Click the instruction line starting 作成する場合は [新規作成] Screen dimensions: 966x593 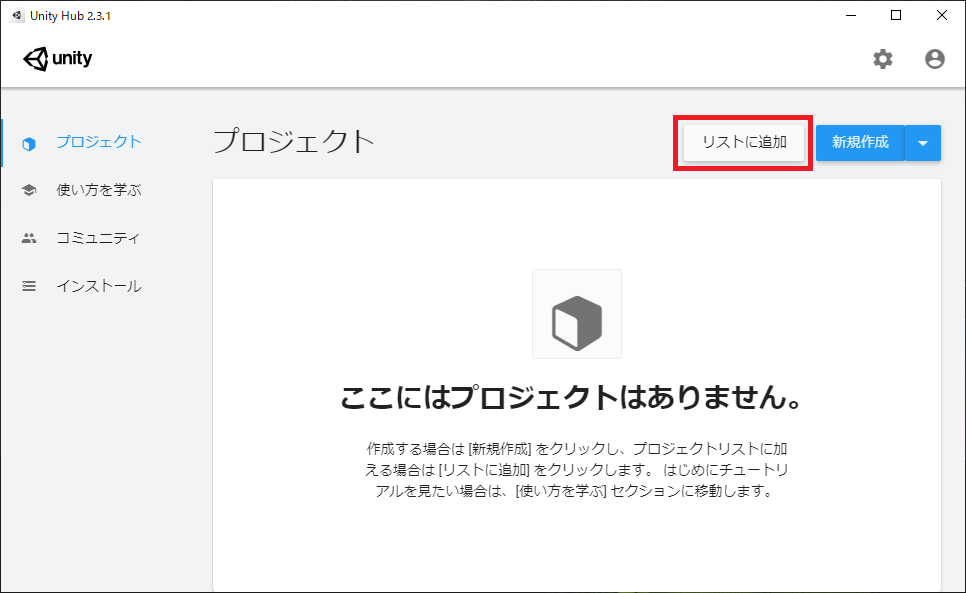(x=577, y=448)
